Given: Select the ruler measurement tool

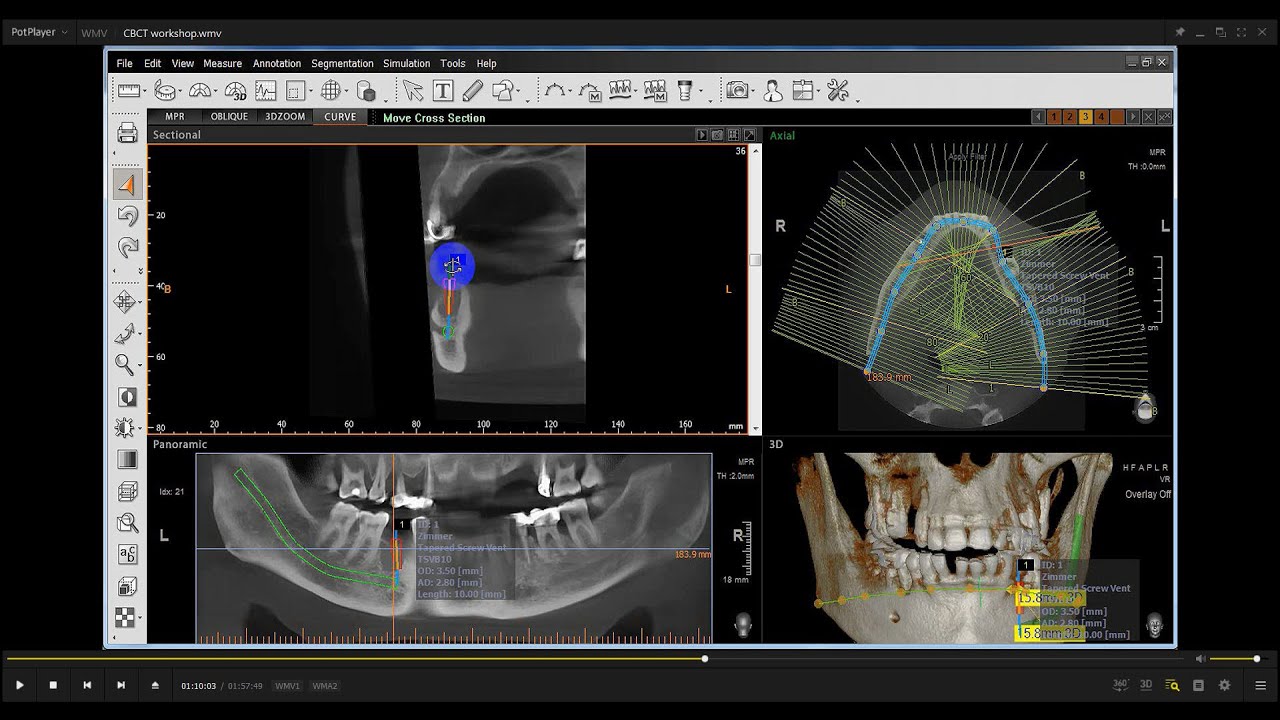Looking at the screenshot, I should coord(128,91).
